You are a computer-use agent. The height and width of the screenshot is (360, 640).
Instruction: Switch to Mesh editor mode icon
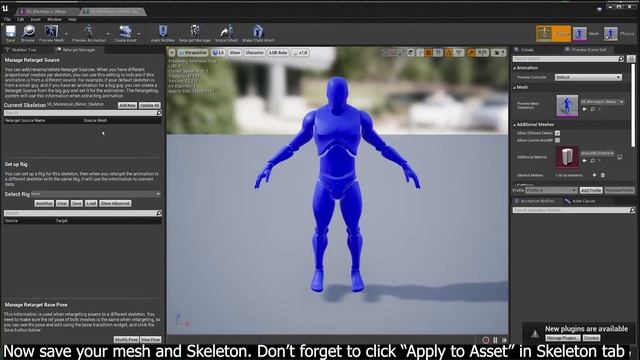click(579, 33)
